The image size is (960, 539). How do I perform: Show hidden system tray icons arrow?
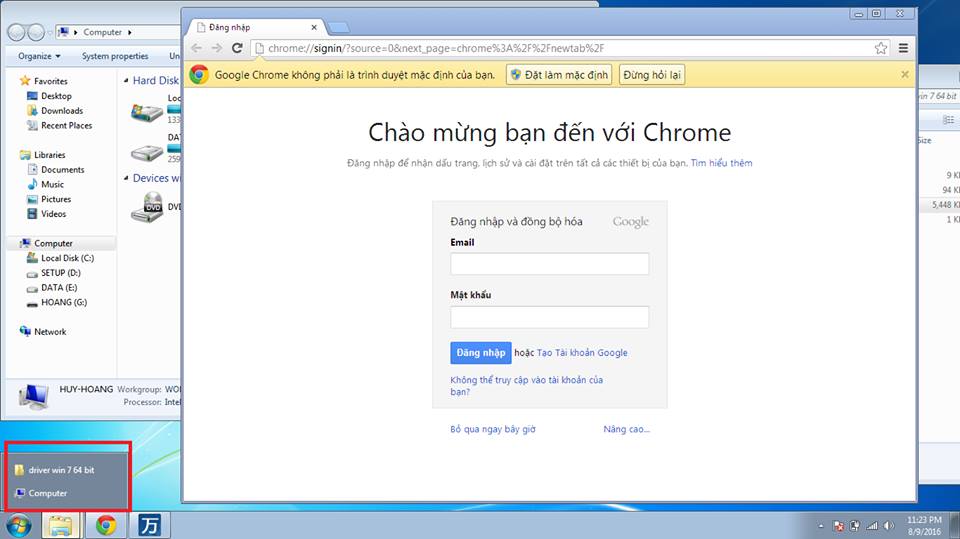[x=821, y=526]
